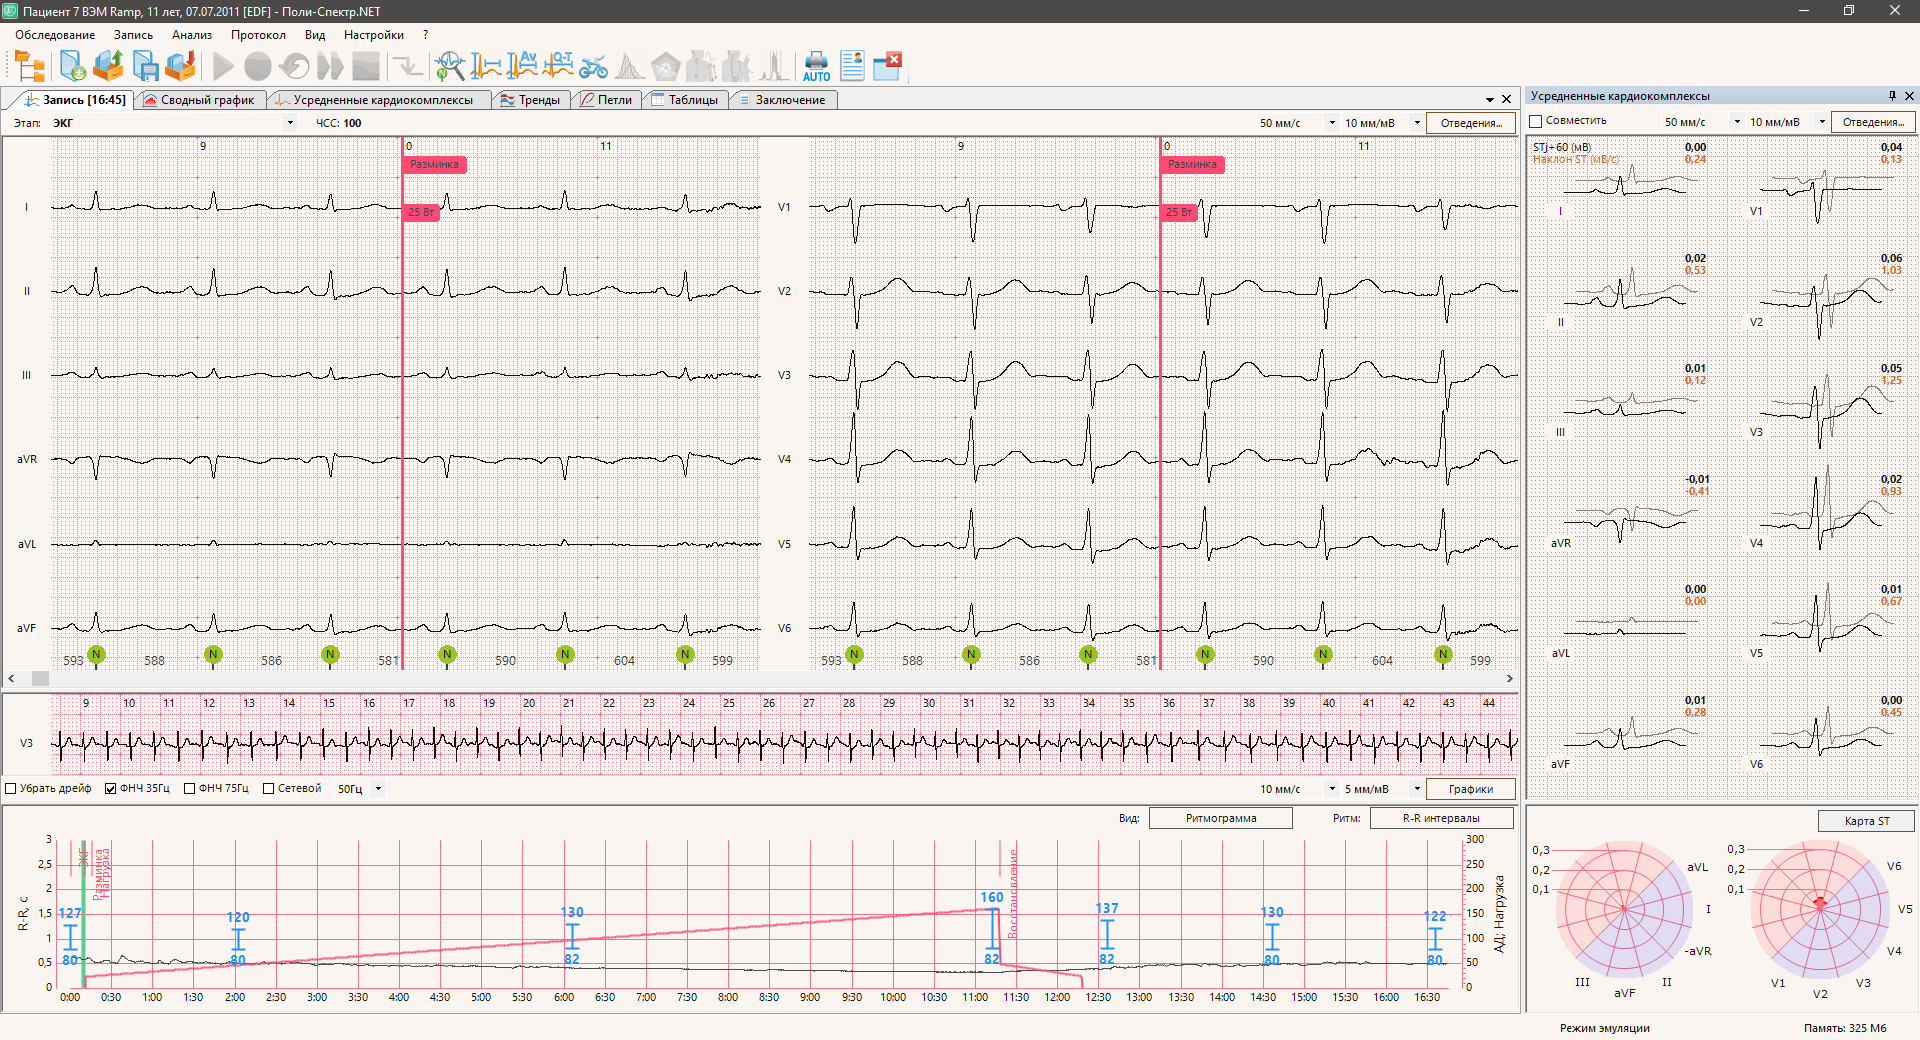Open the Настройки menu
Viewport: 1920px width, 1040px height.
click(373, 35)
